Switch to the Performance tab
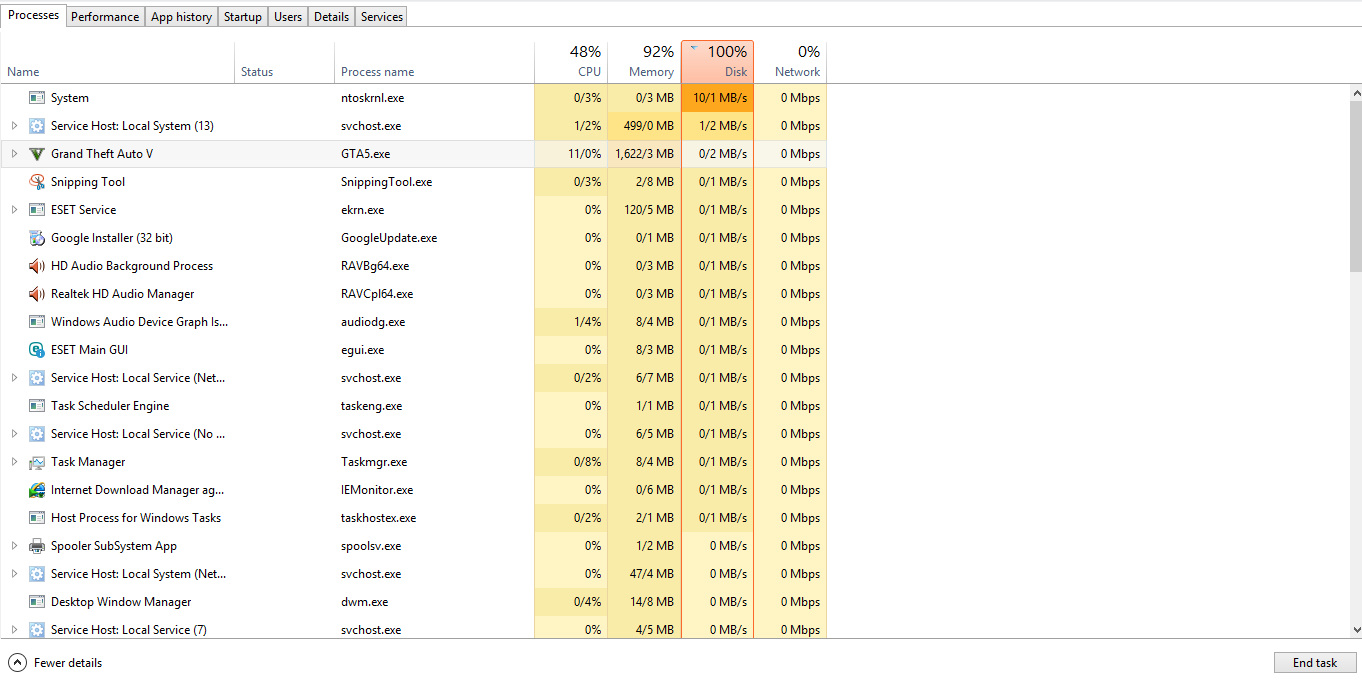 105,17
